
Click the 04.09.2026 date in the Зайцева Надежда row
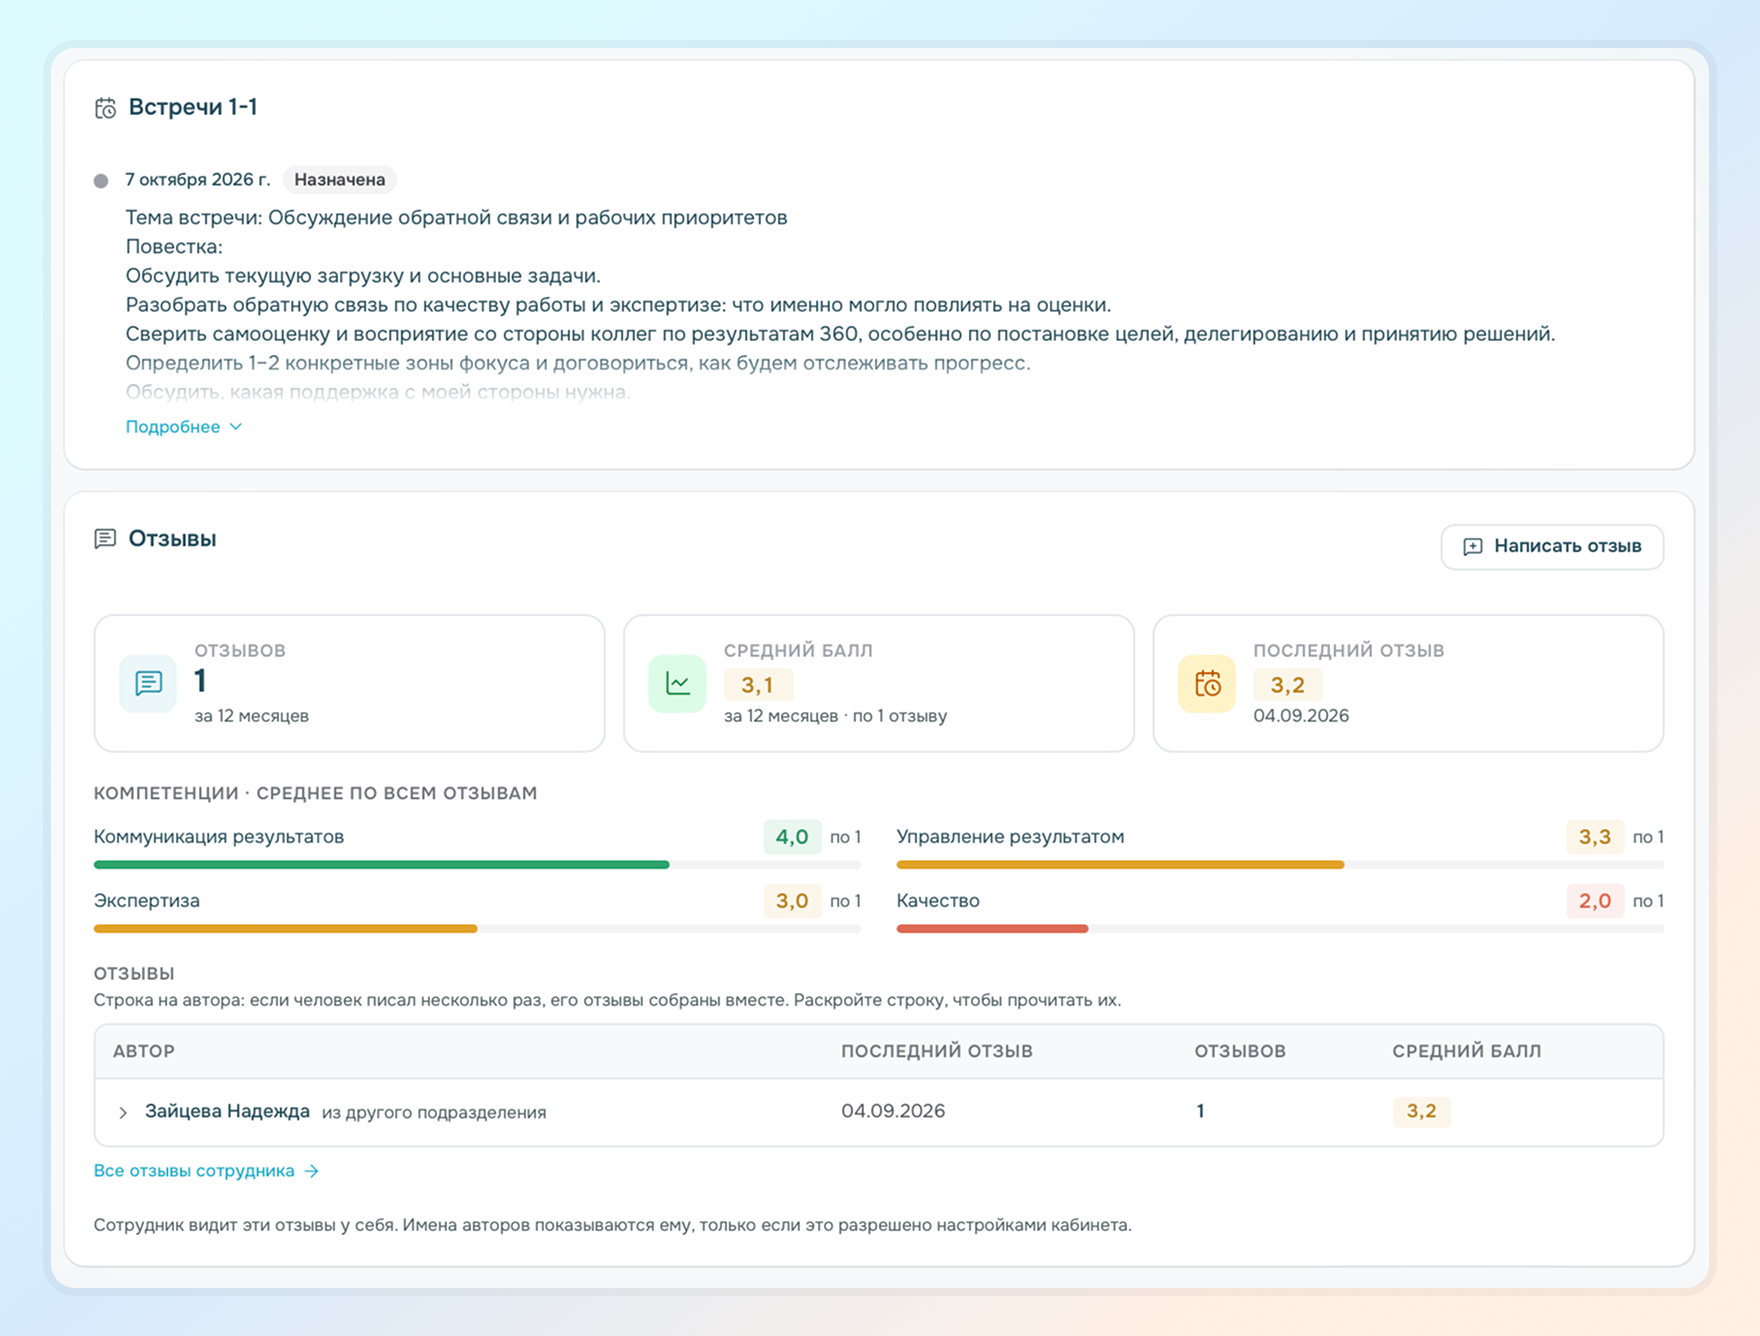[x=893, y=1111]
